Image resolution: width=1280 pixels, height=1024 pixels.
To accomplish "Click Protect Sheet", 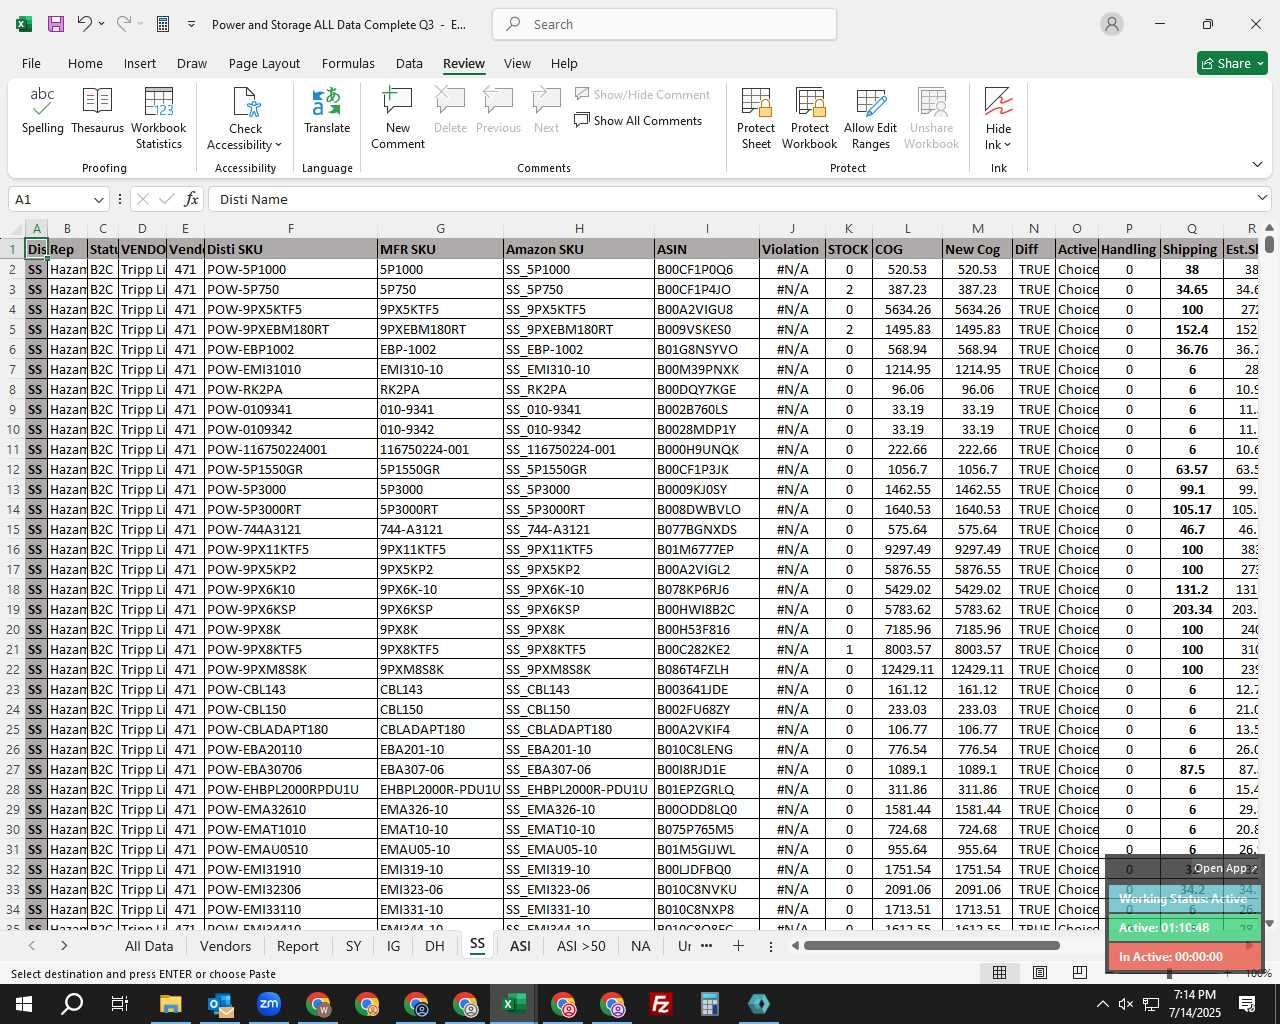I will tap(756, 118).
